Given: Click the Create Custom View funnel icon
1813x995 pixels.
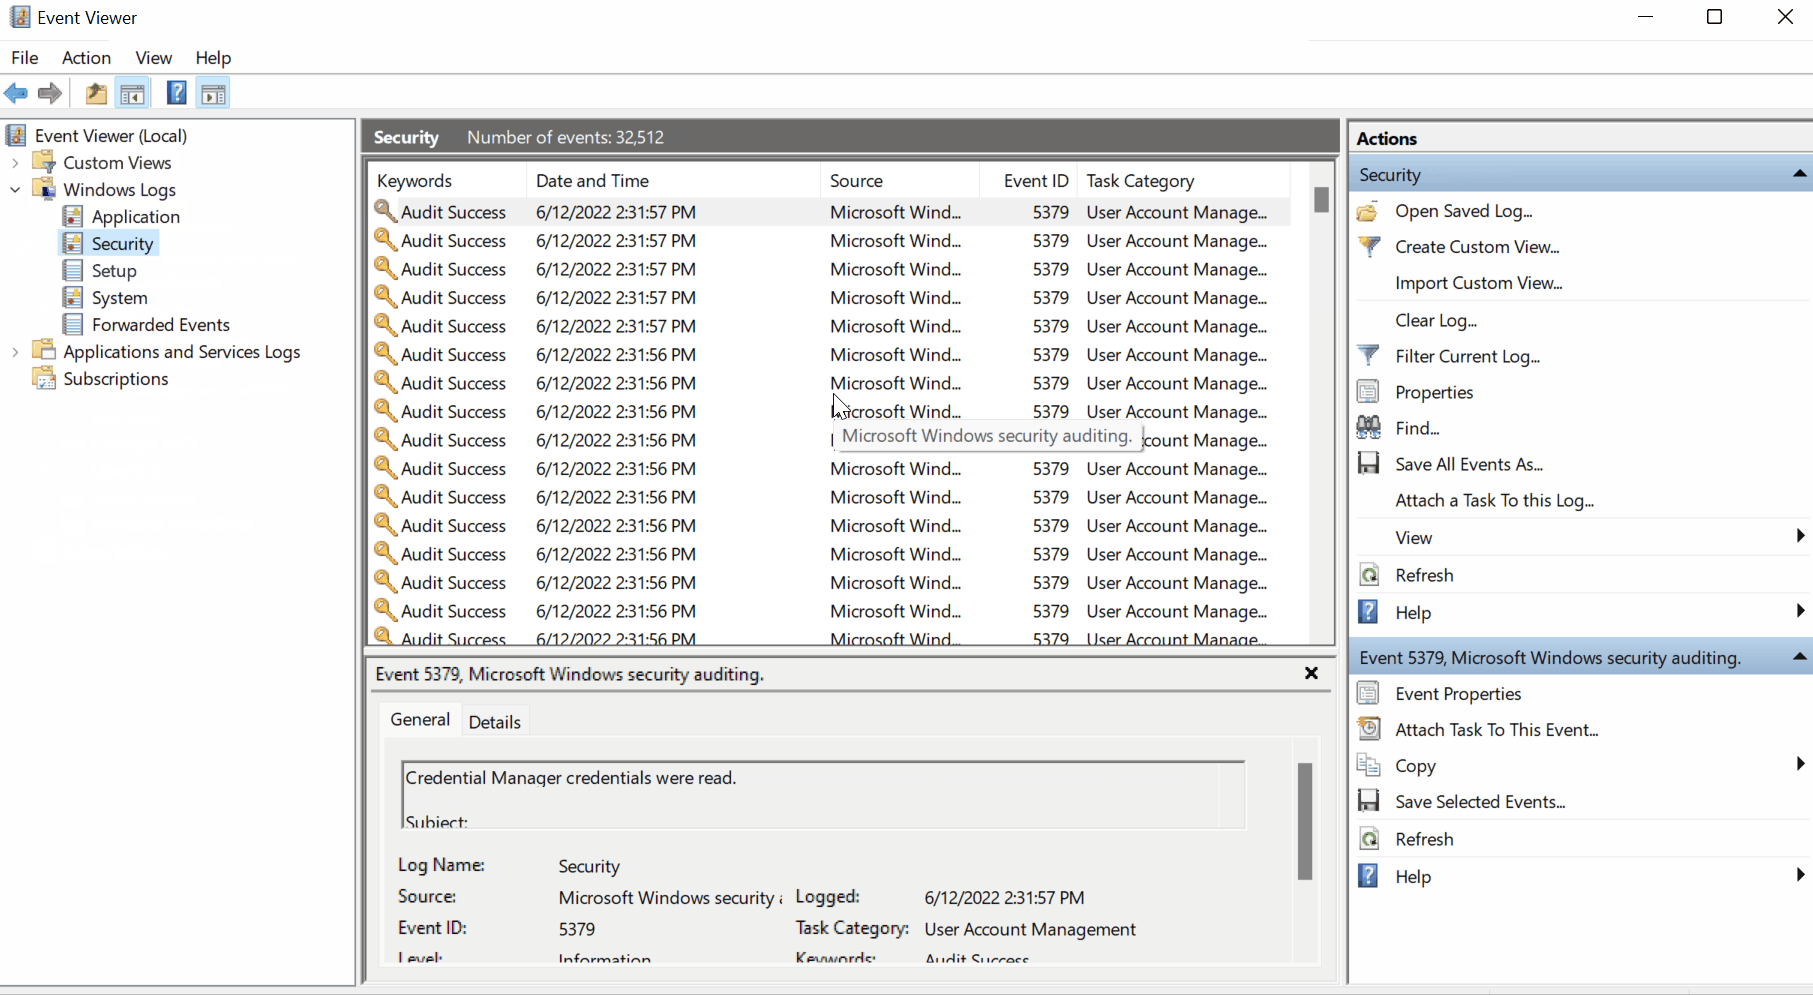Looking at the screenshot, I should coord(1368,247).
